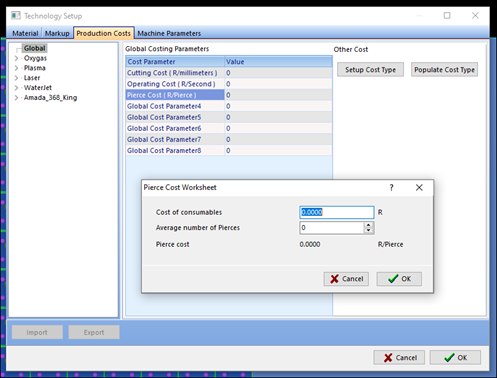497x378 pixels.
Task: Cancel the Pierce Cost Worksheet dialog
Action: click(346, 279)
